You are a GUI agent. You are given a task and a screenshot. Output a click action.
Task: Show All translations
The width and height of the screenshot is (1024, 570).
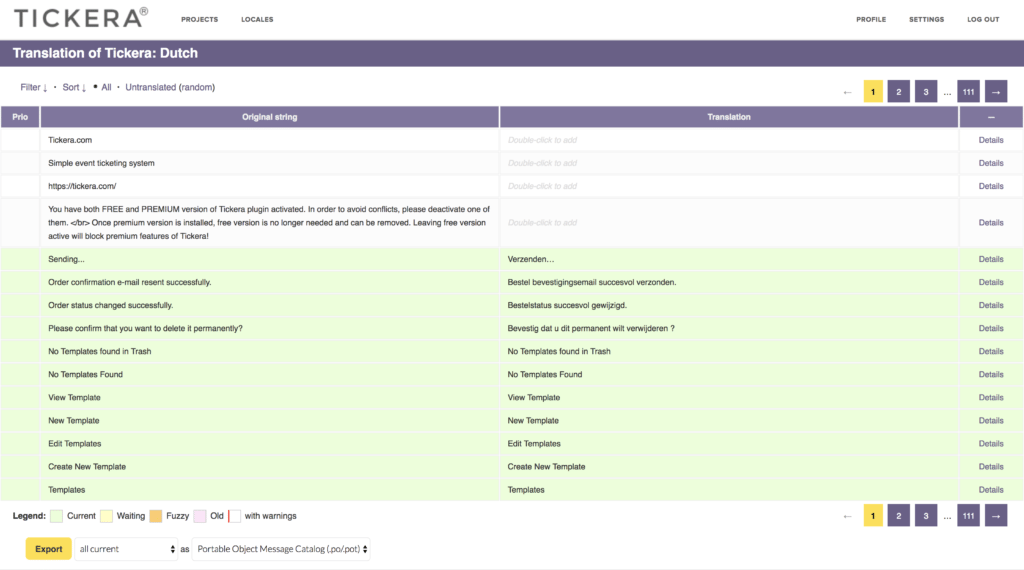106,87
